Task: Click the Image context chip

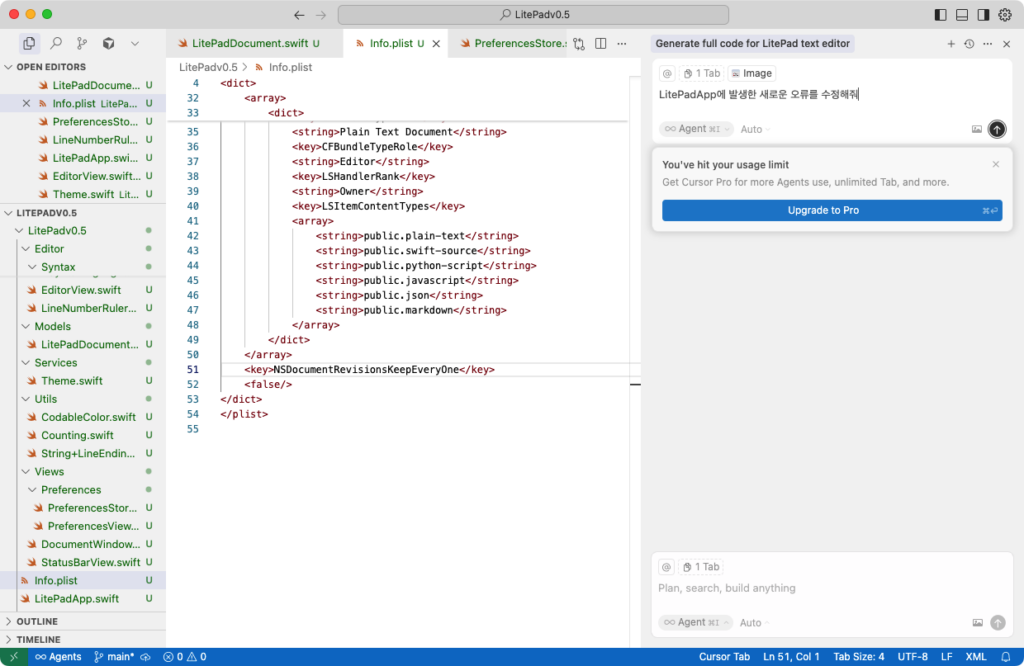Action: click(751, 73)
